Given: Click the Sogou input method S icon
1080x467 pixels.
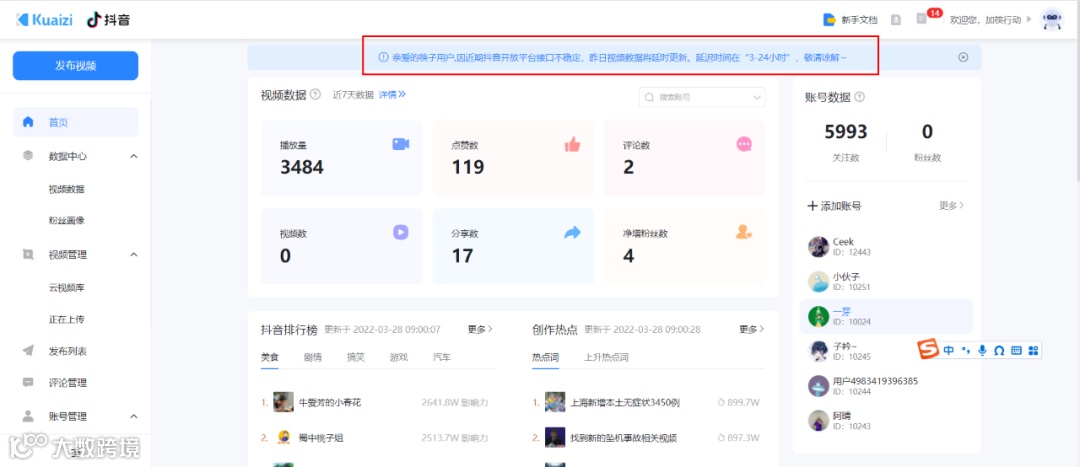Looking at the screenshot, I should coord(928,350).
